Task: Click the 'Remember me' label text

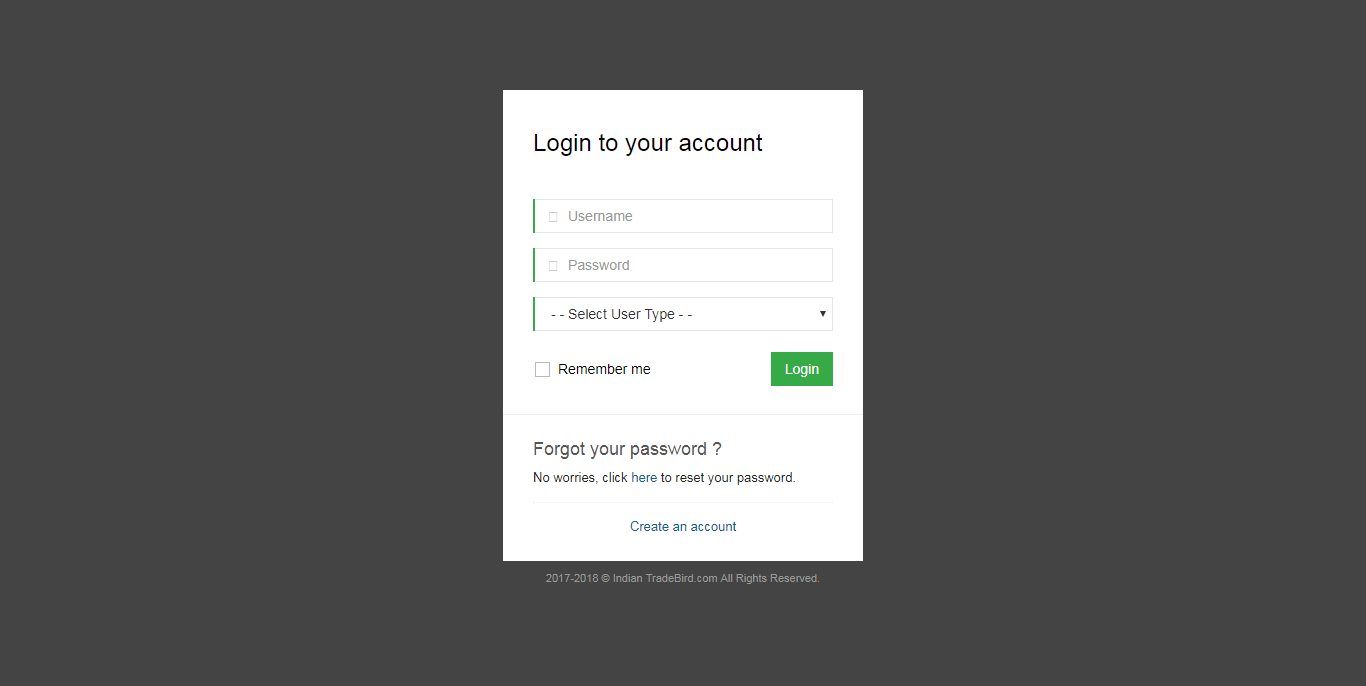Action: tap(604, 369)
